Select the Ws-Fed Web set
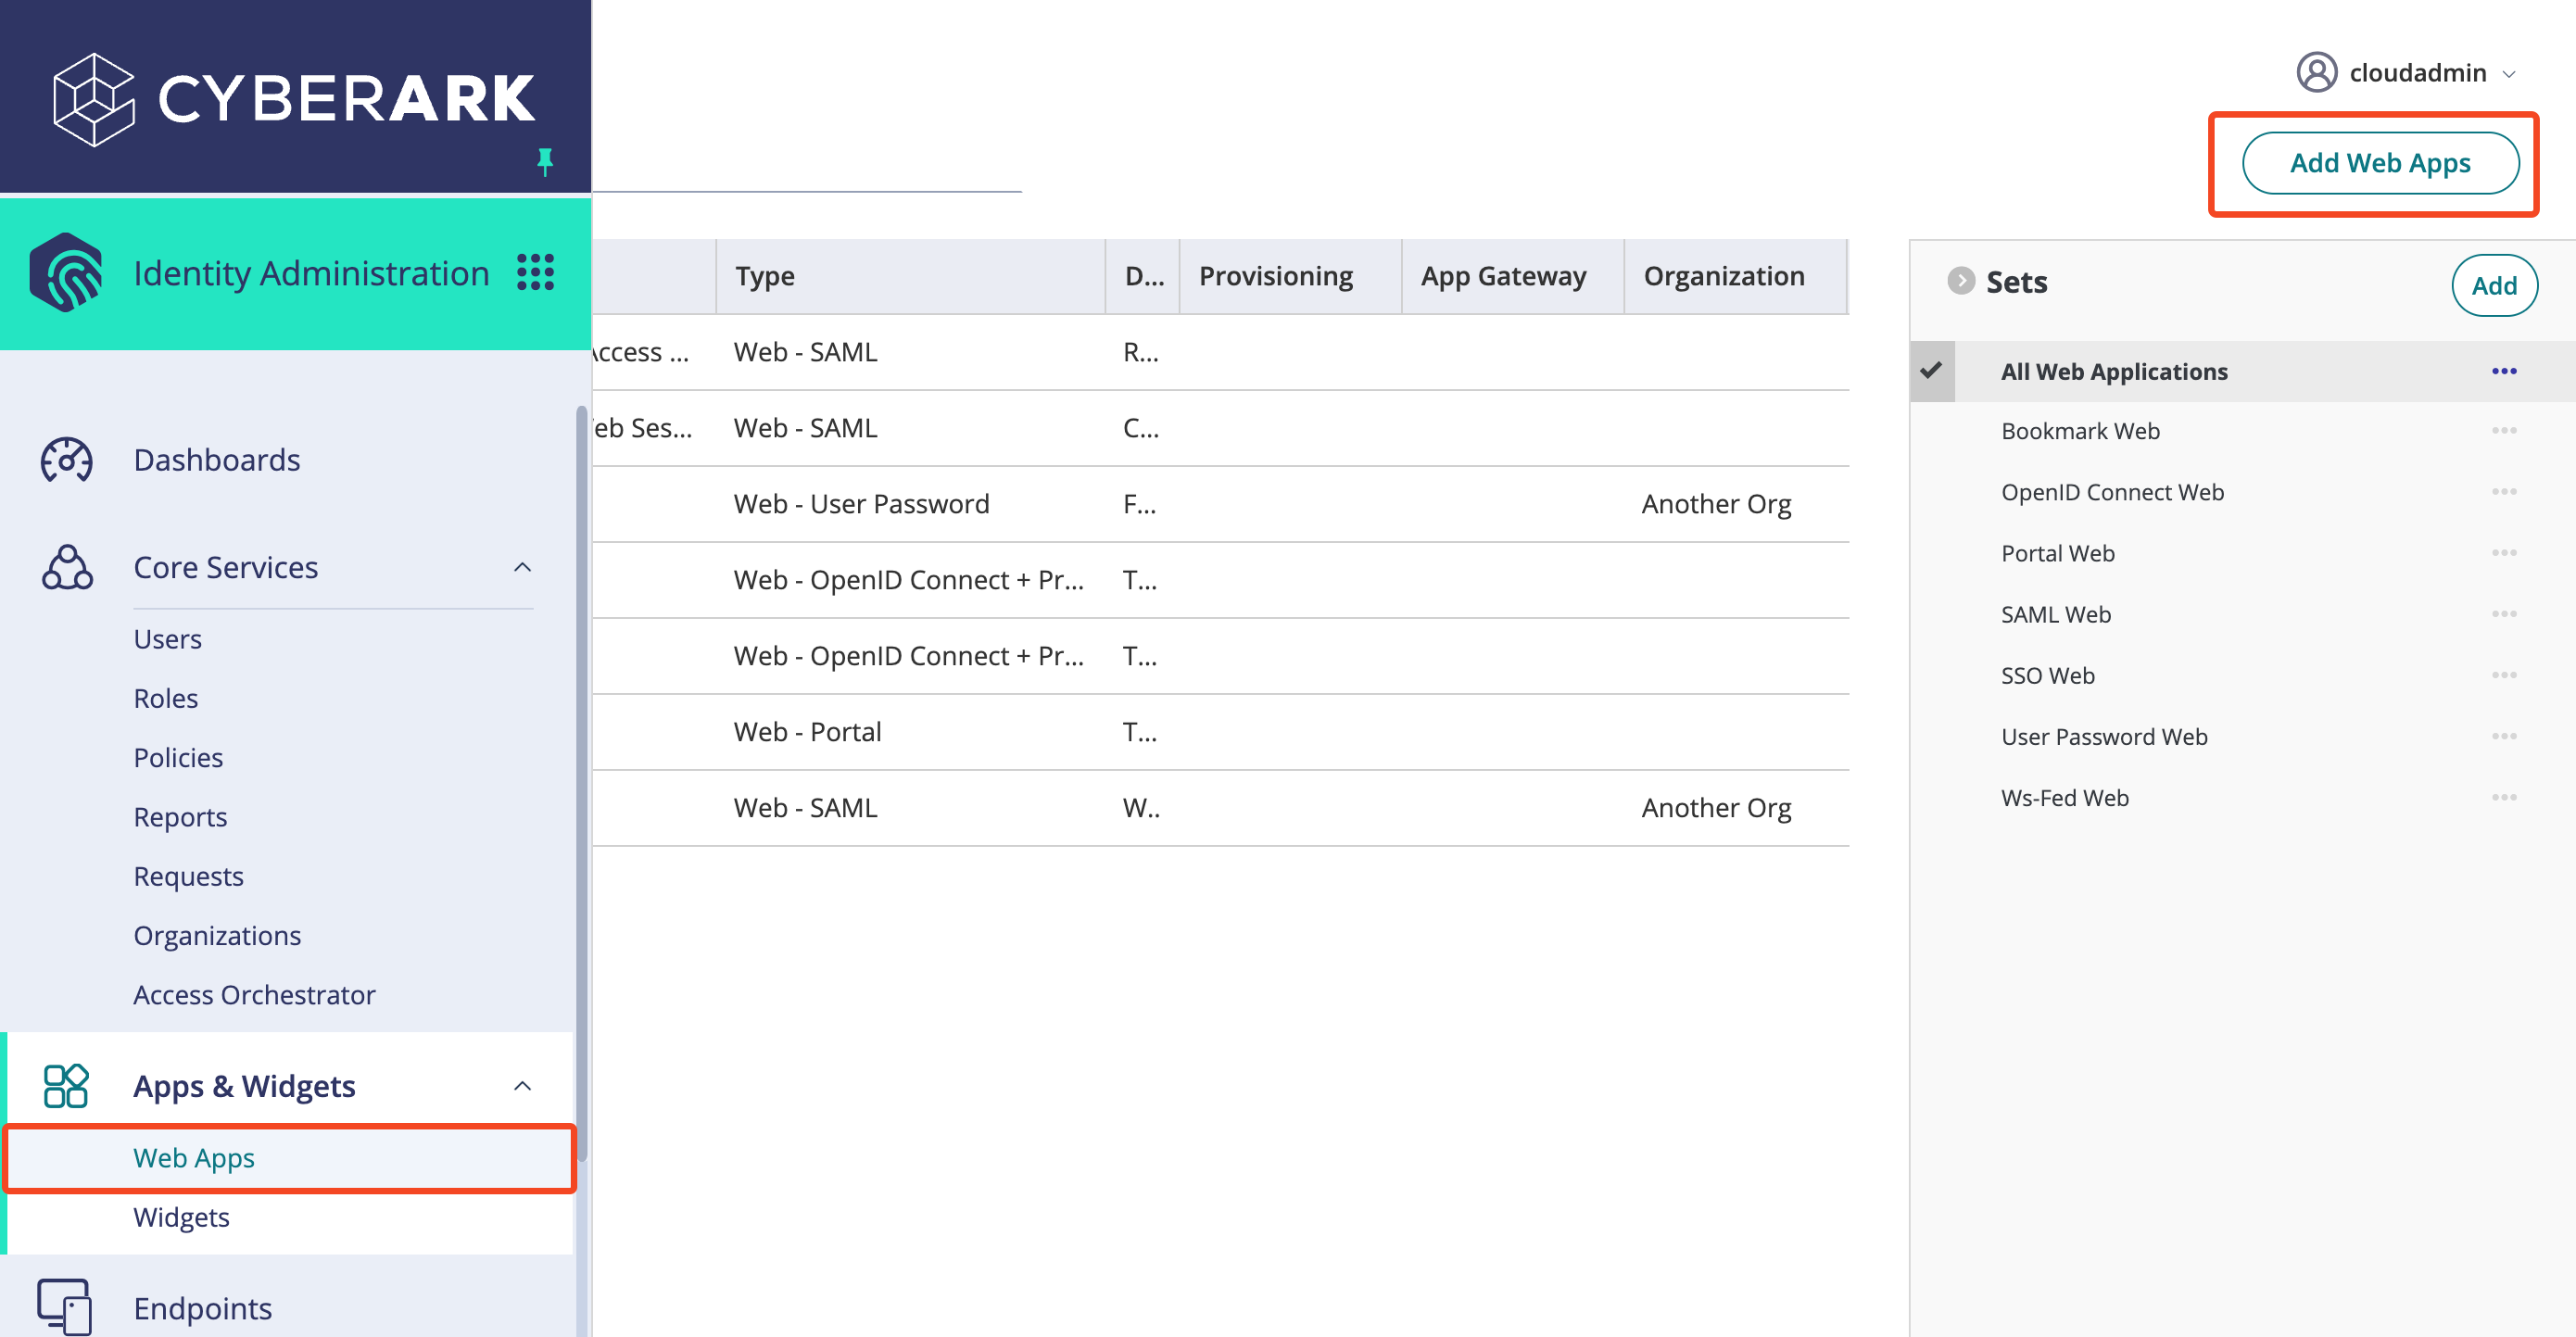The width and height of the screenshot is (2576, 1337). [x=2064, y=797]
